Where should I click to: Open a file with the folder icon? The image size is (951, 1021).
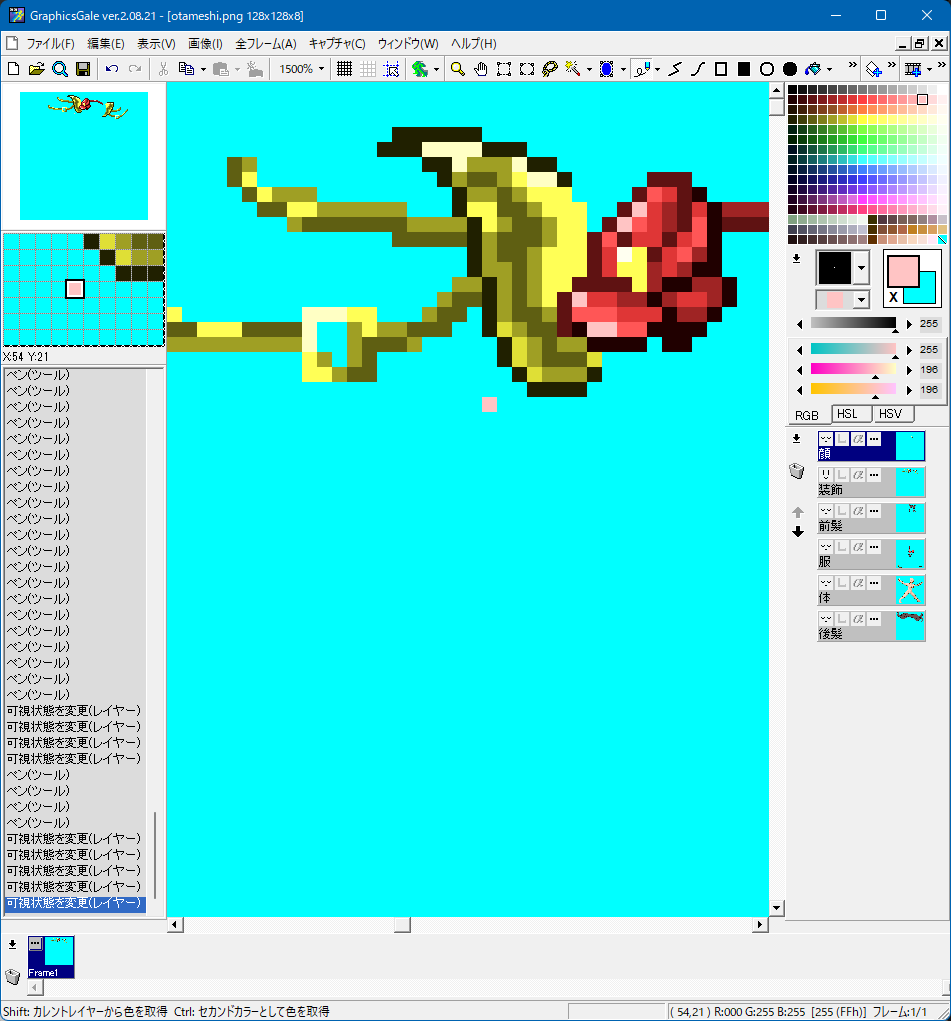click(x=36, y=69)
